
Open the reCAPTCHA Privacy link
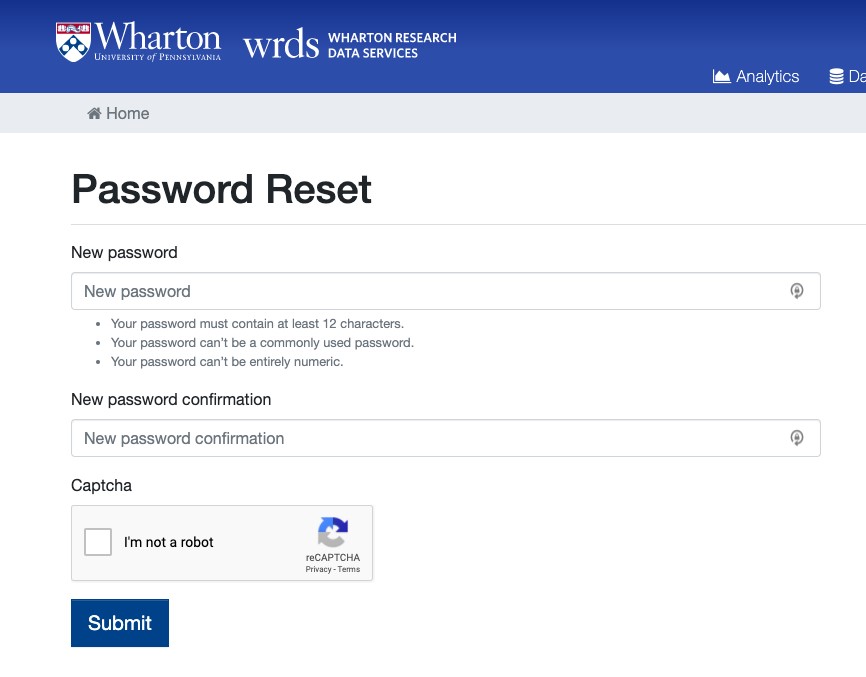click(x=318, y=569)
